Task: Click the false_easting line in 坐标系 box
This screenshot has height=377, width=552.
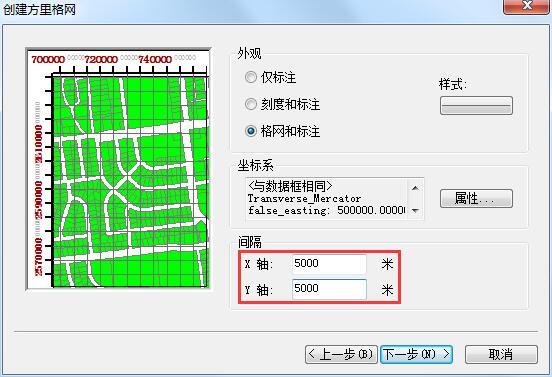Action: 327,210
